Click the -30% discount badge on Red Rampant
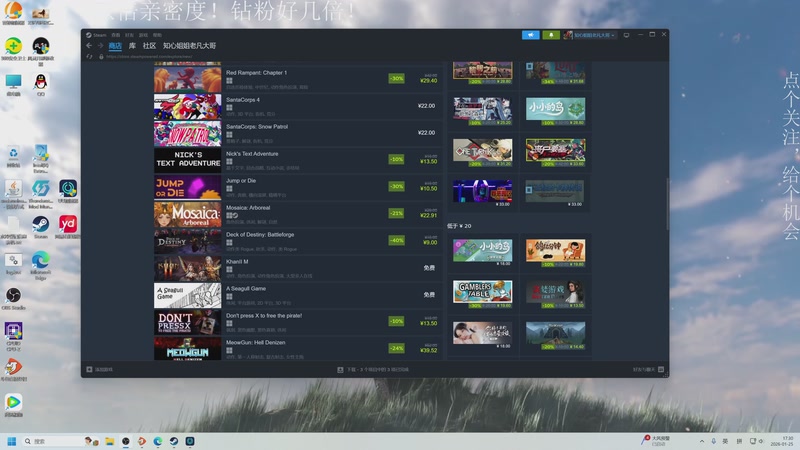The image size is (800, 450). [396, 79]
